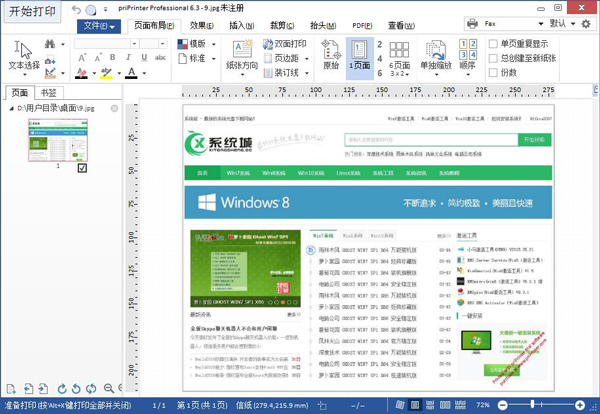The width and height of the screenshot is (600, 414).
Task: Click the undo arrow in title bar
Action: click(x=76, y=10)
